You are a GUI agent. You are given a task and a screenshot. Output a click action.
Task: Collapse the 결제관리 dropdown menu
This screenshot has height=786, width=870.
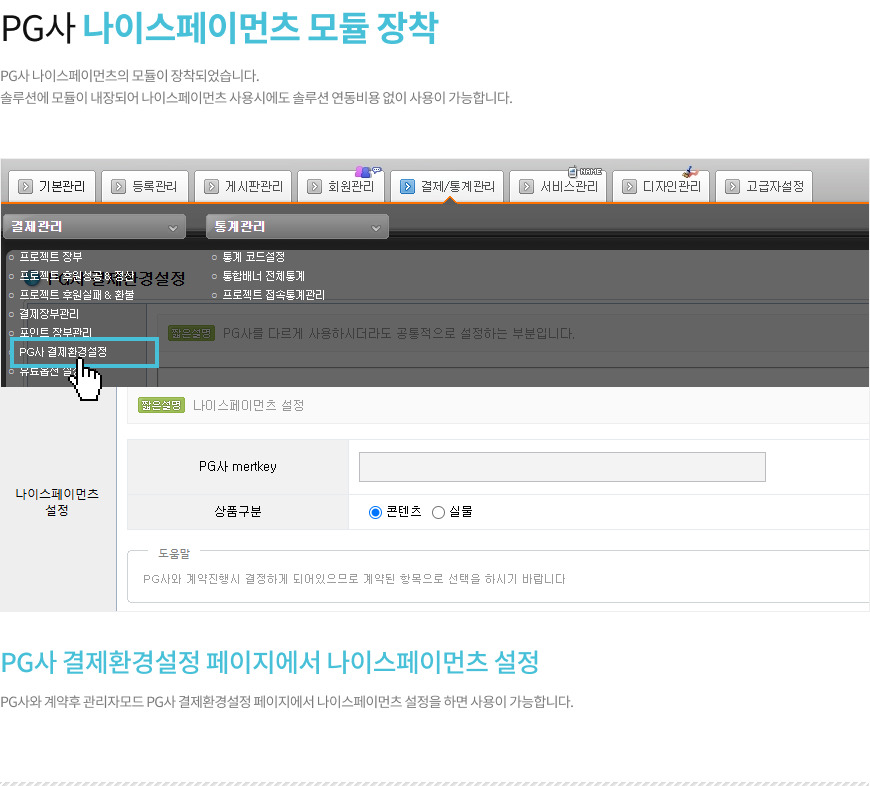coord(94,227)
